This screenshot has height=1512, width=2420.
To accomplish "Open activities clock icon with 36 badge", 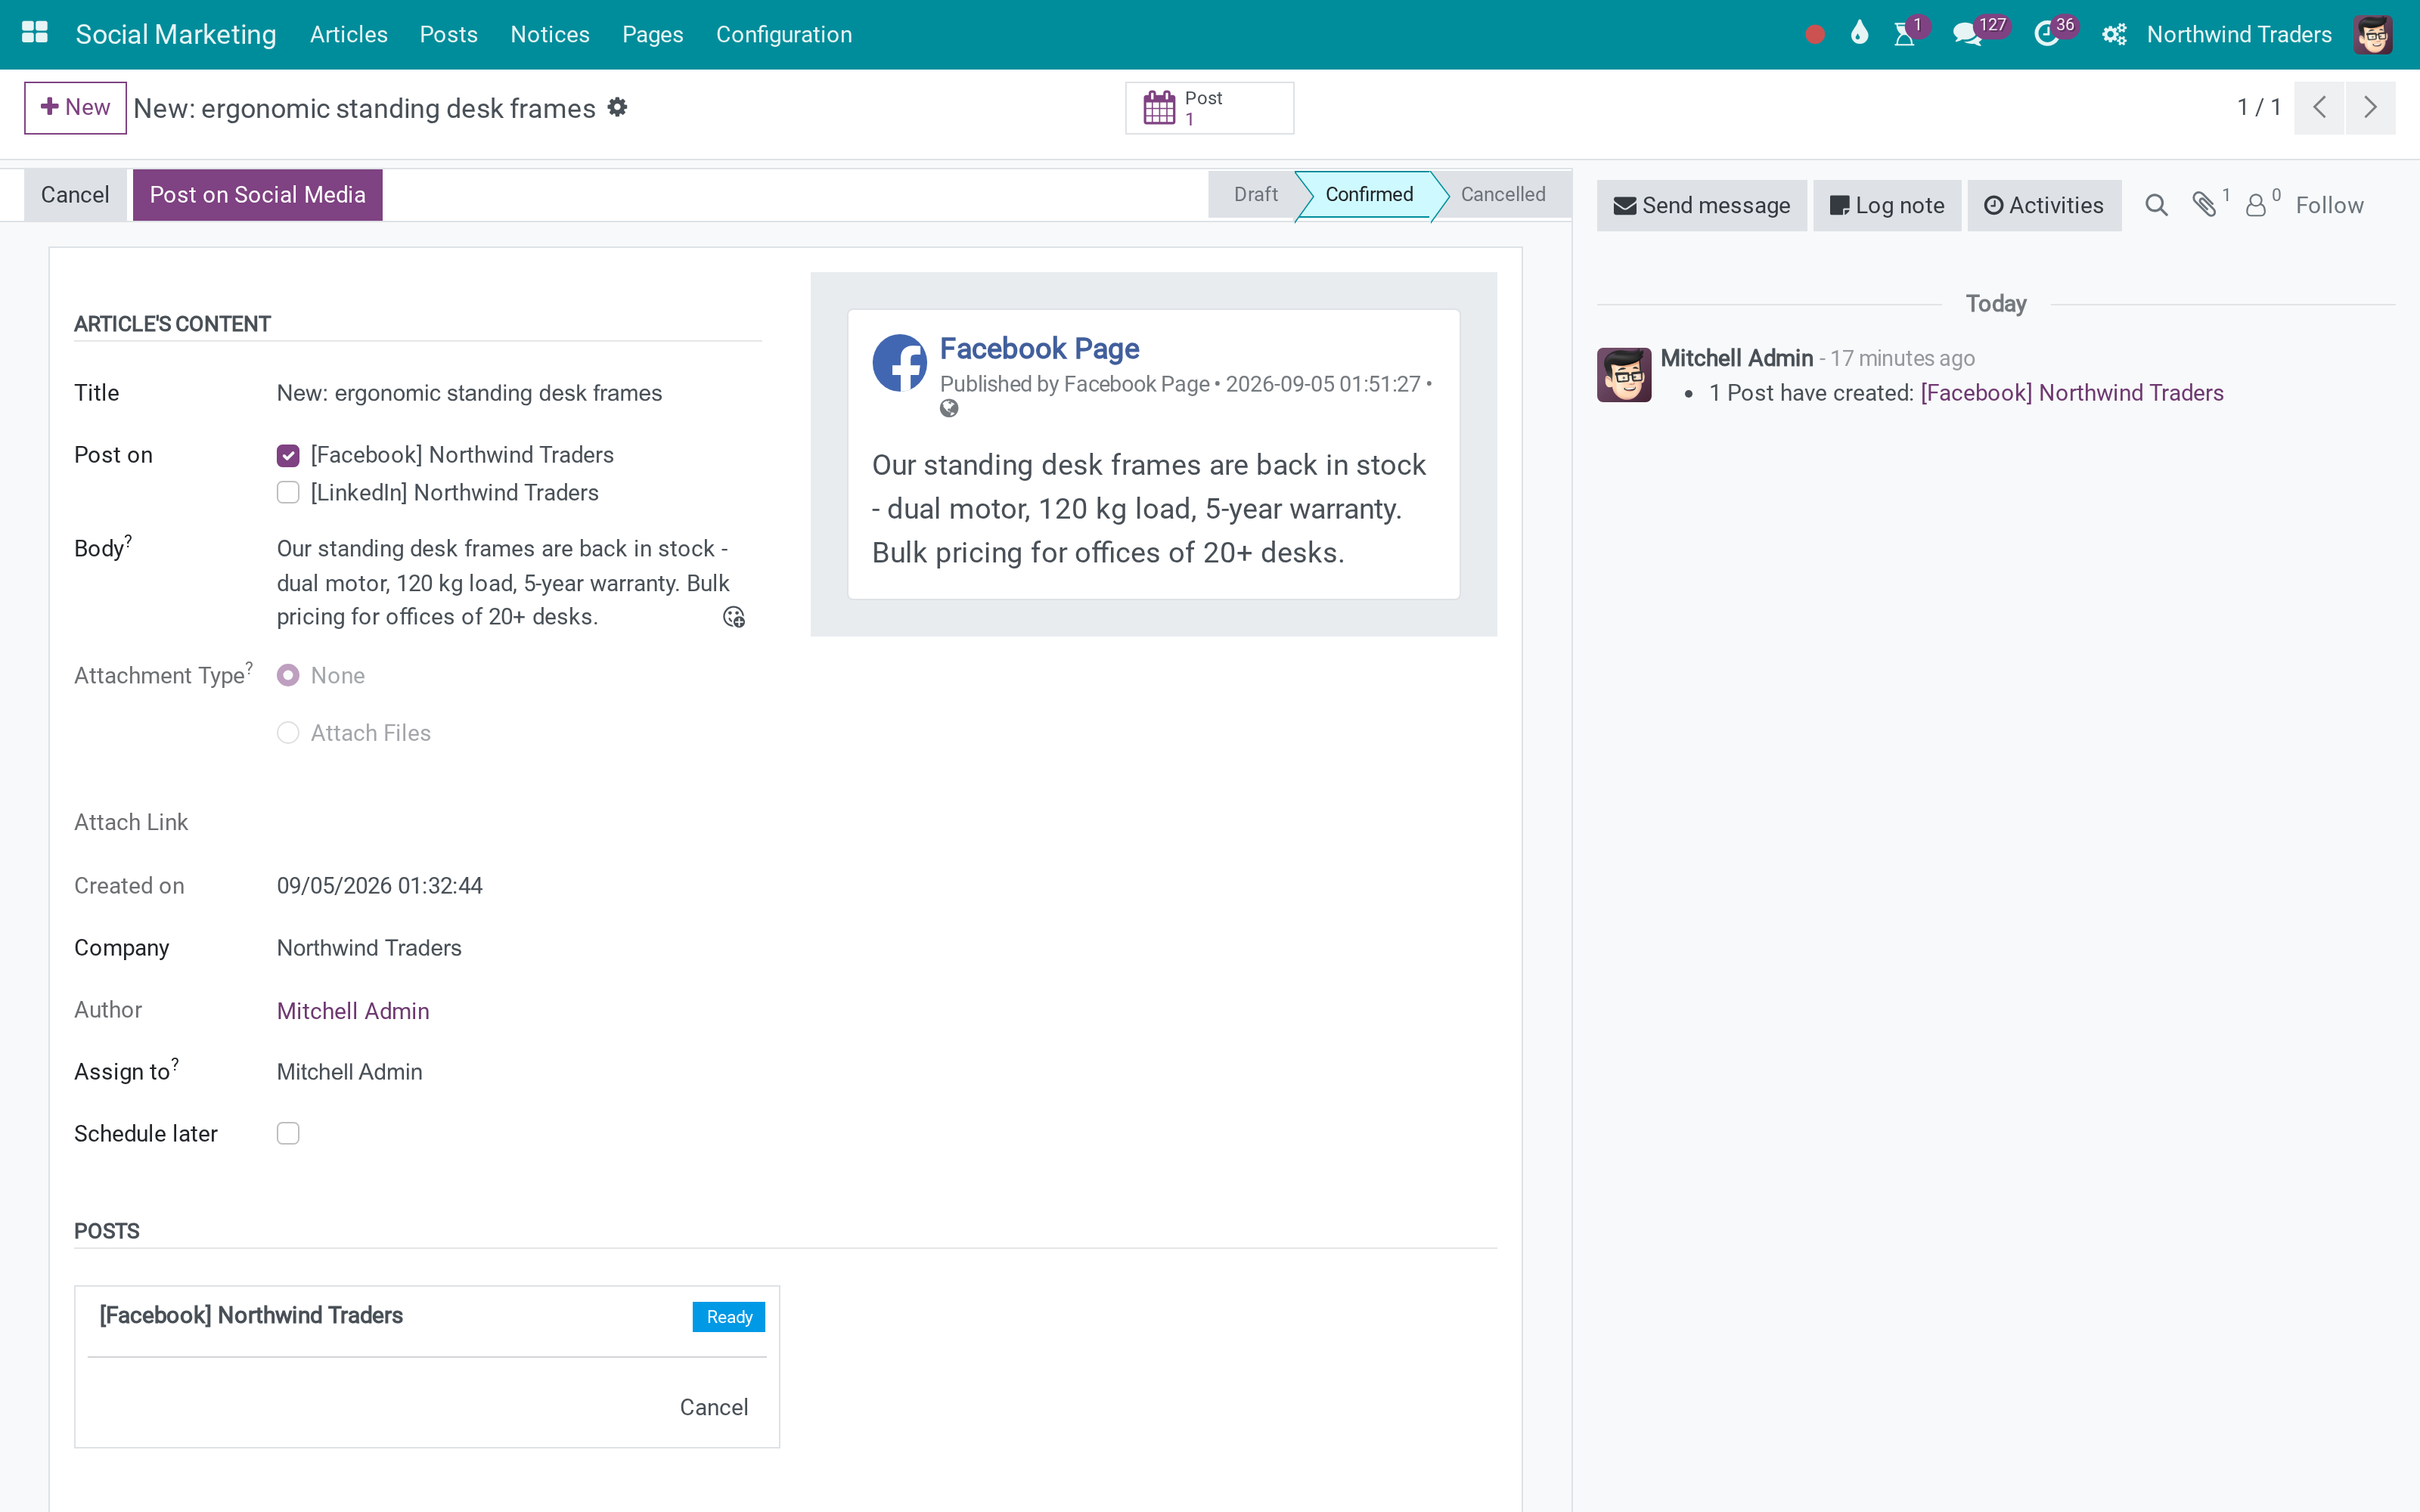I will pos(2046,35).
